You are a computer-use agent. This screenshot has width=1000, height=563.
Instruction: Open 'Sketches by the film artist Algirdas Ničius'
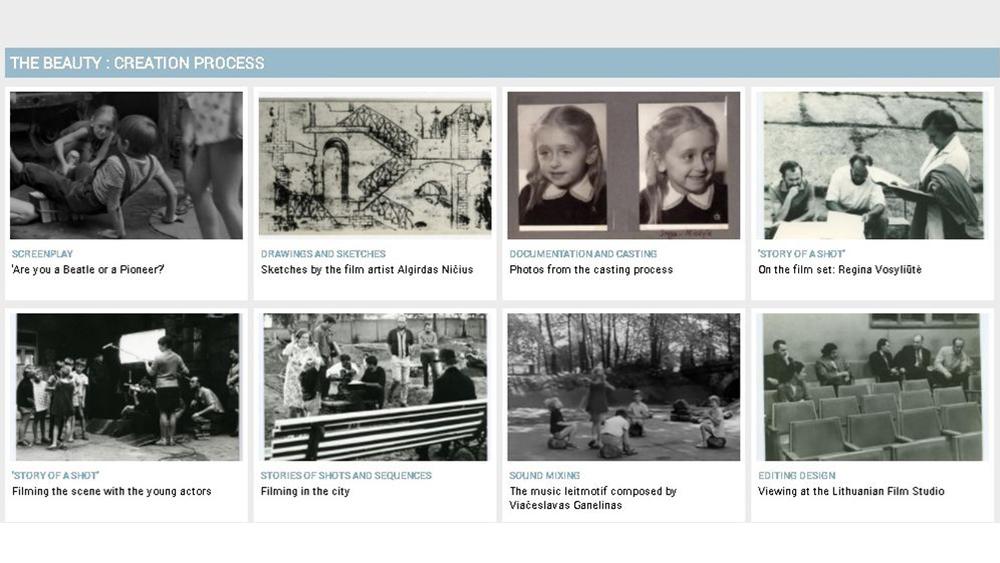[367, 269]
